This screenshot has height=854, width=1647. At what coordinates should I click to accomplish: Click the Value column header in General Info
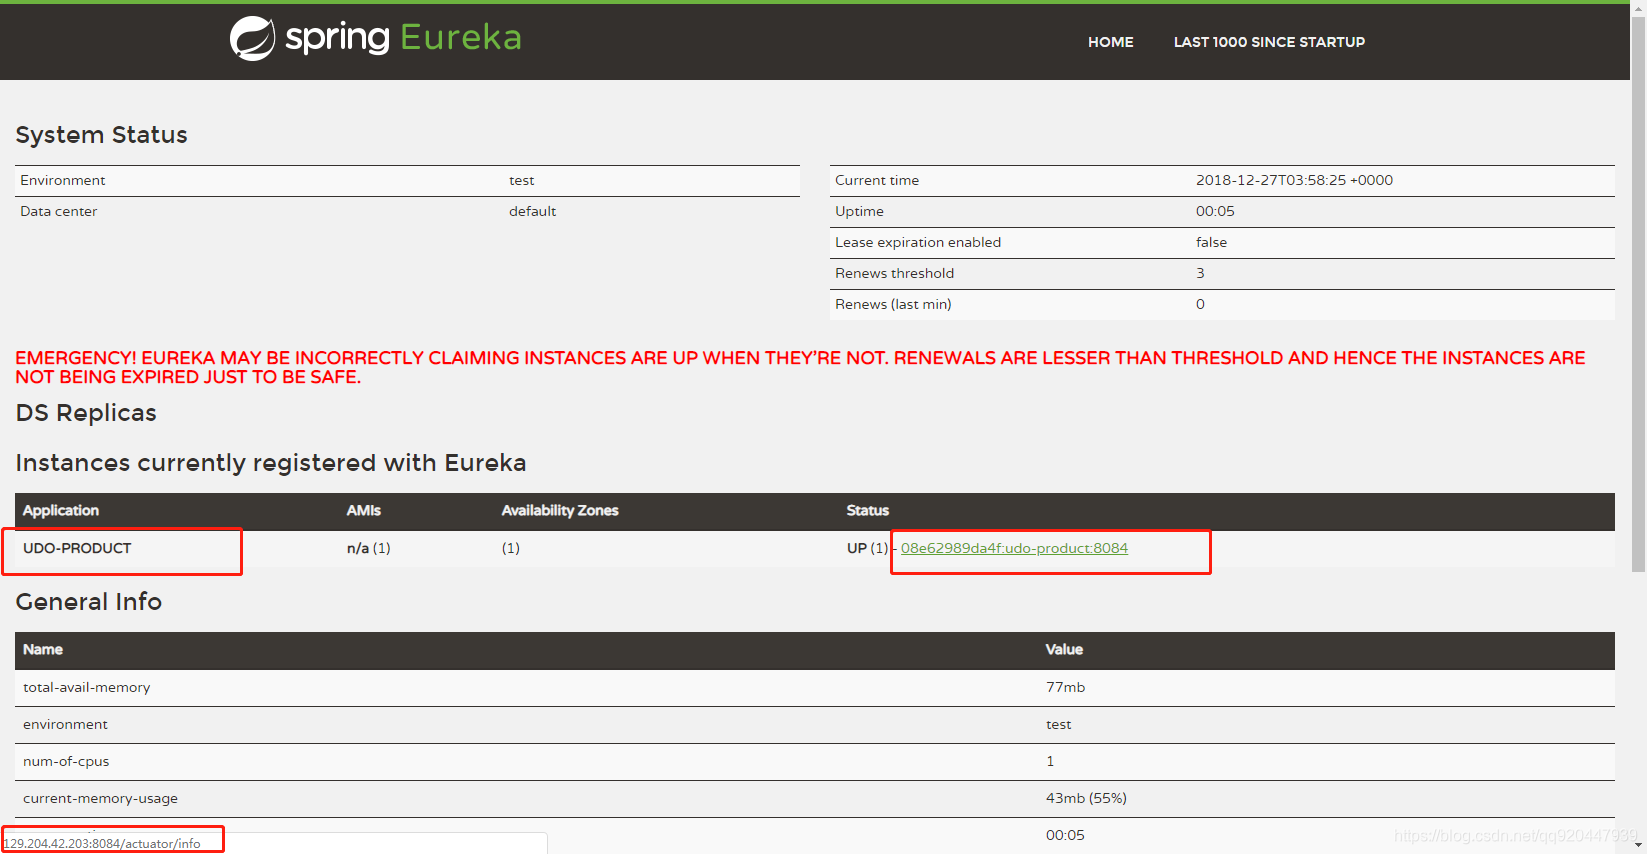tap(1064, 649)
